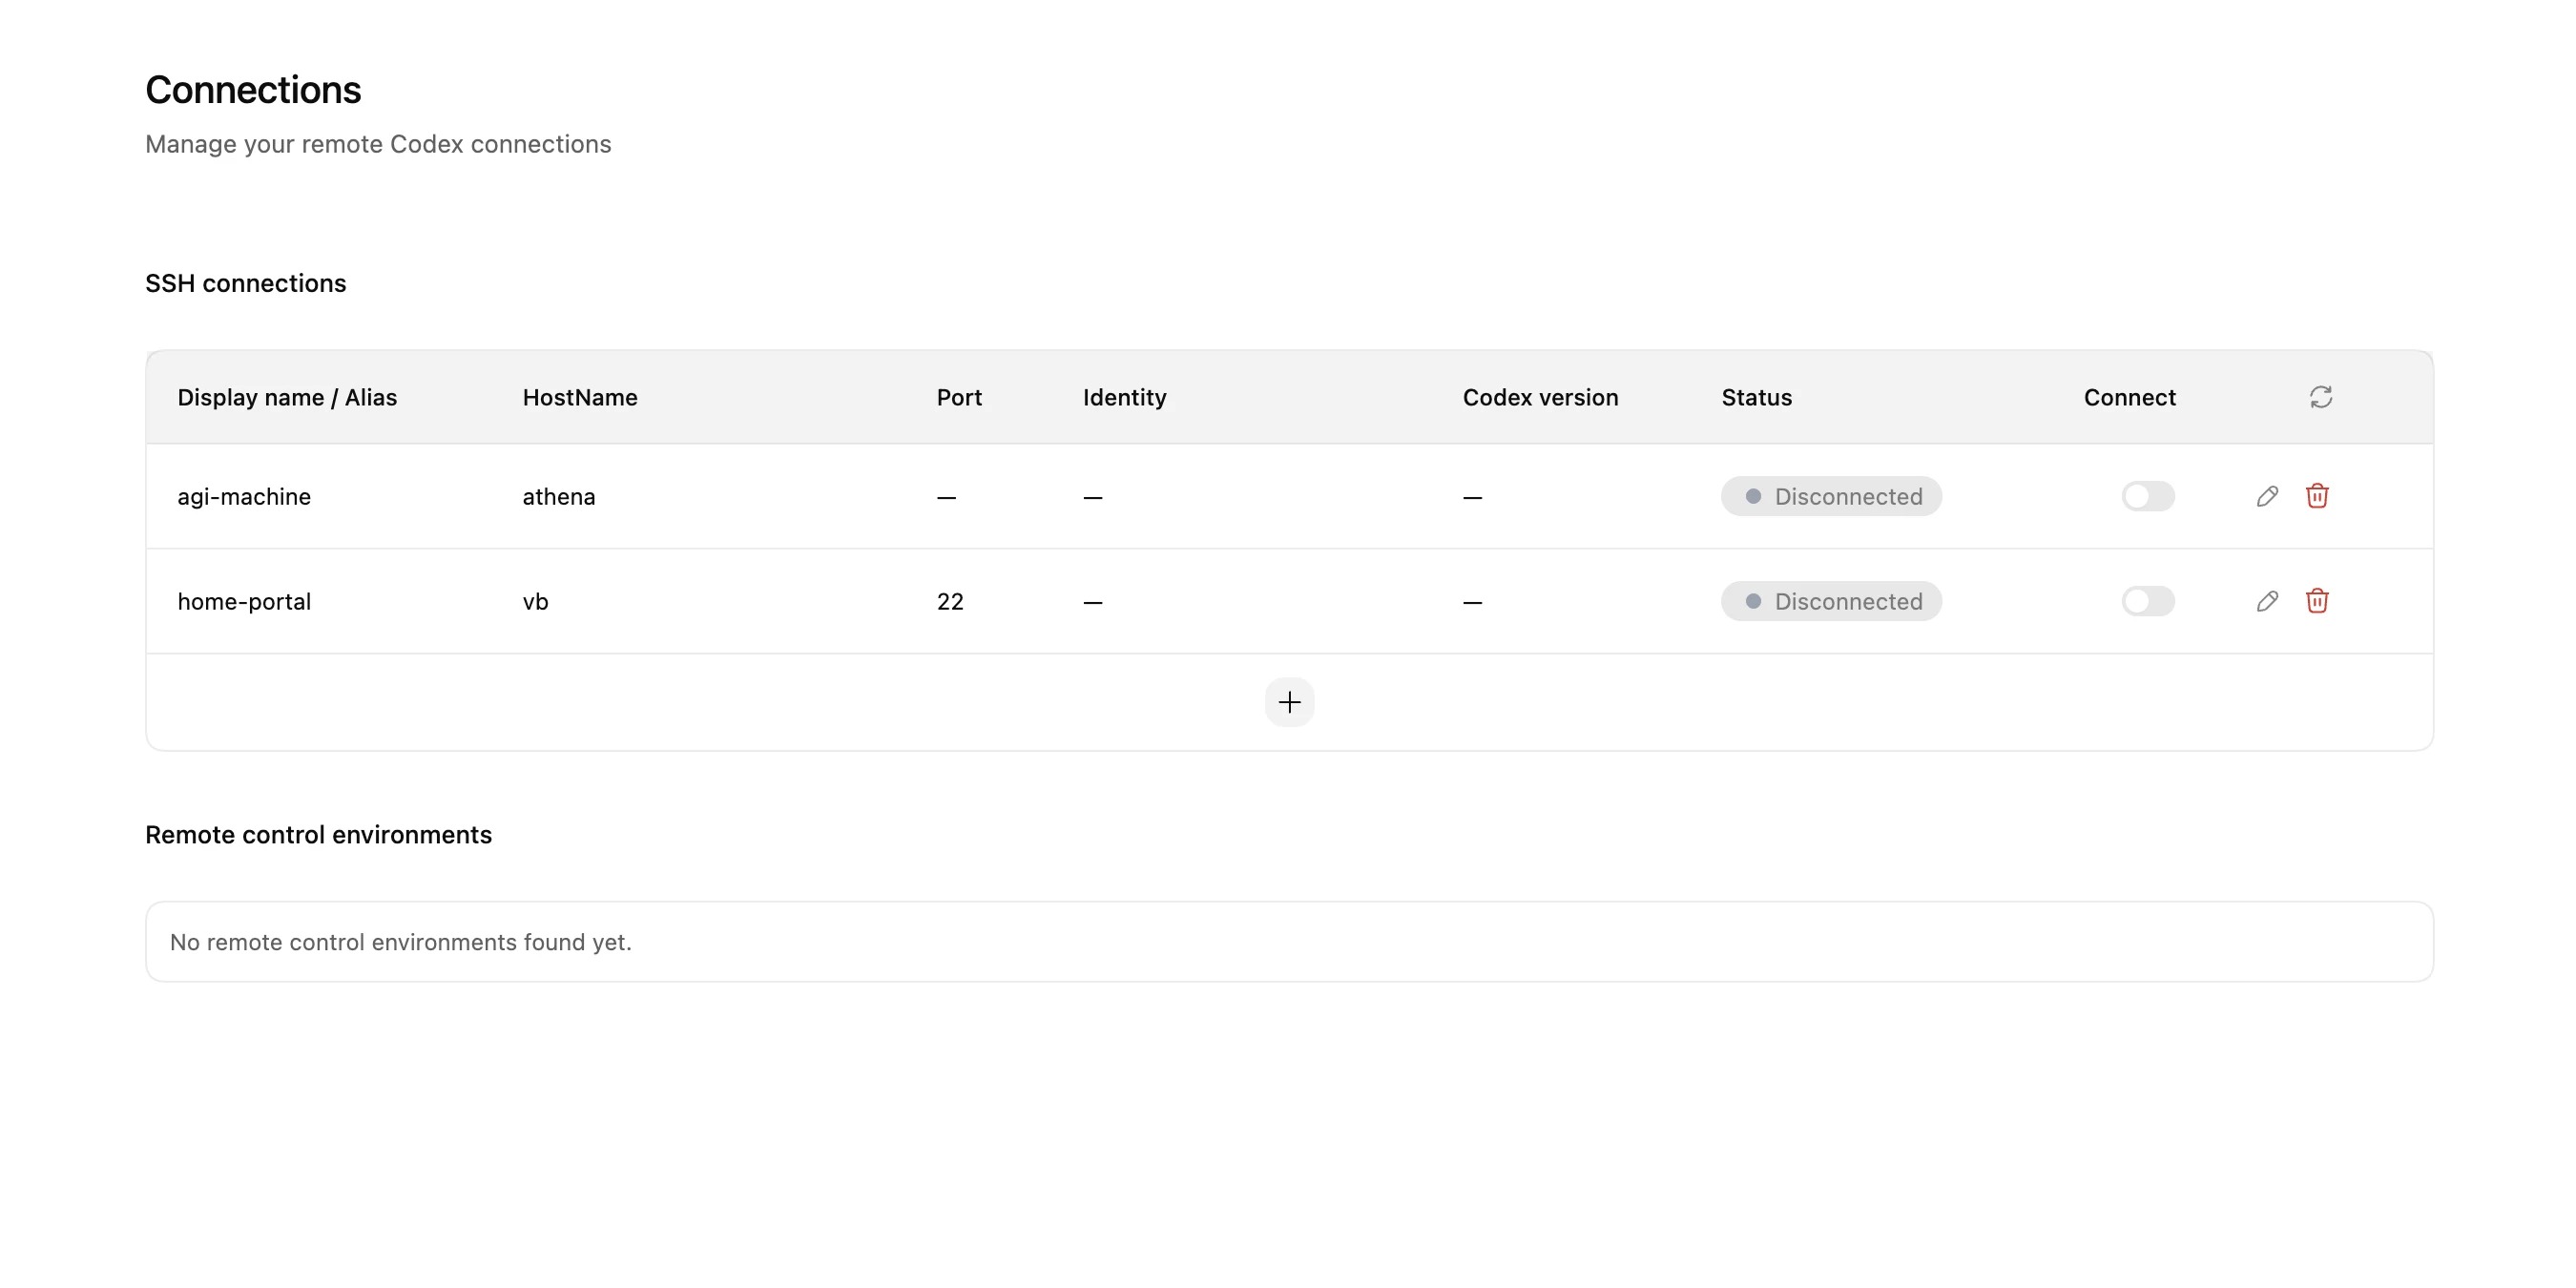The width and height of the screenshot is (2576, 1288).
Task: Click the Connect column header
Action: pos(2129,398)
